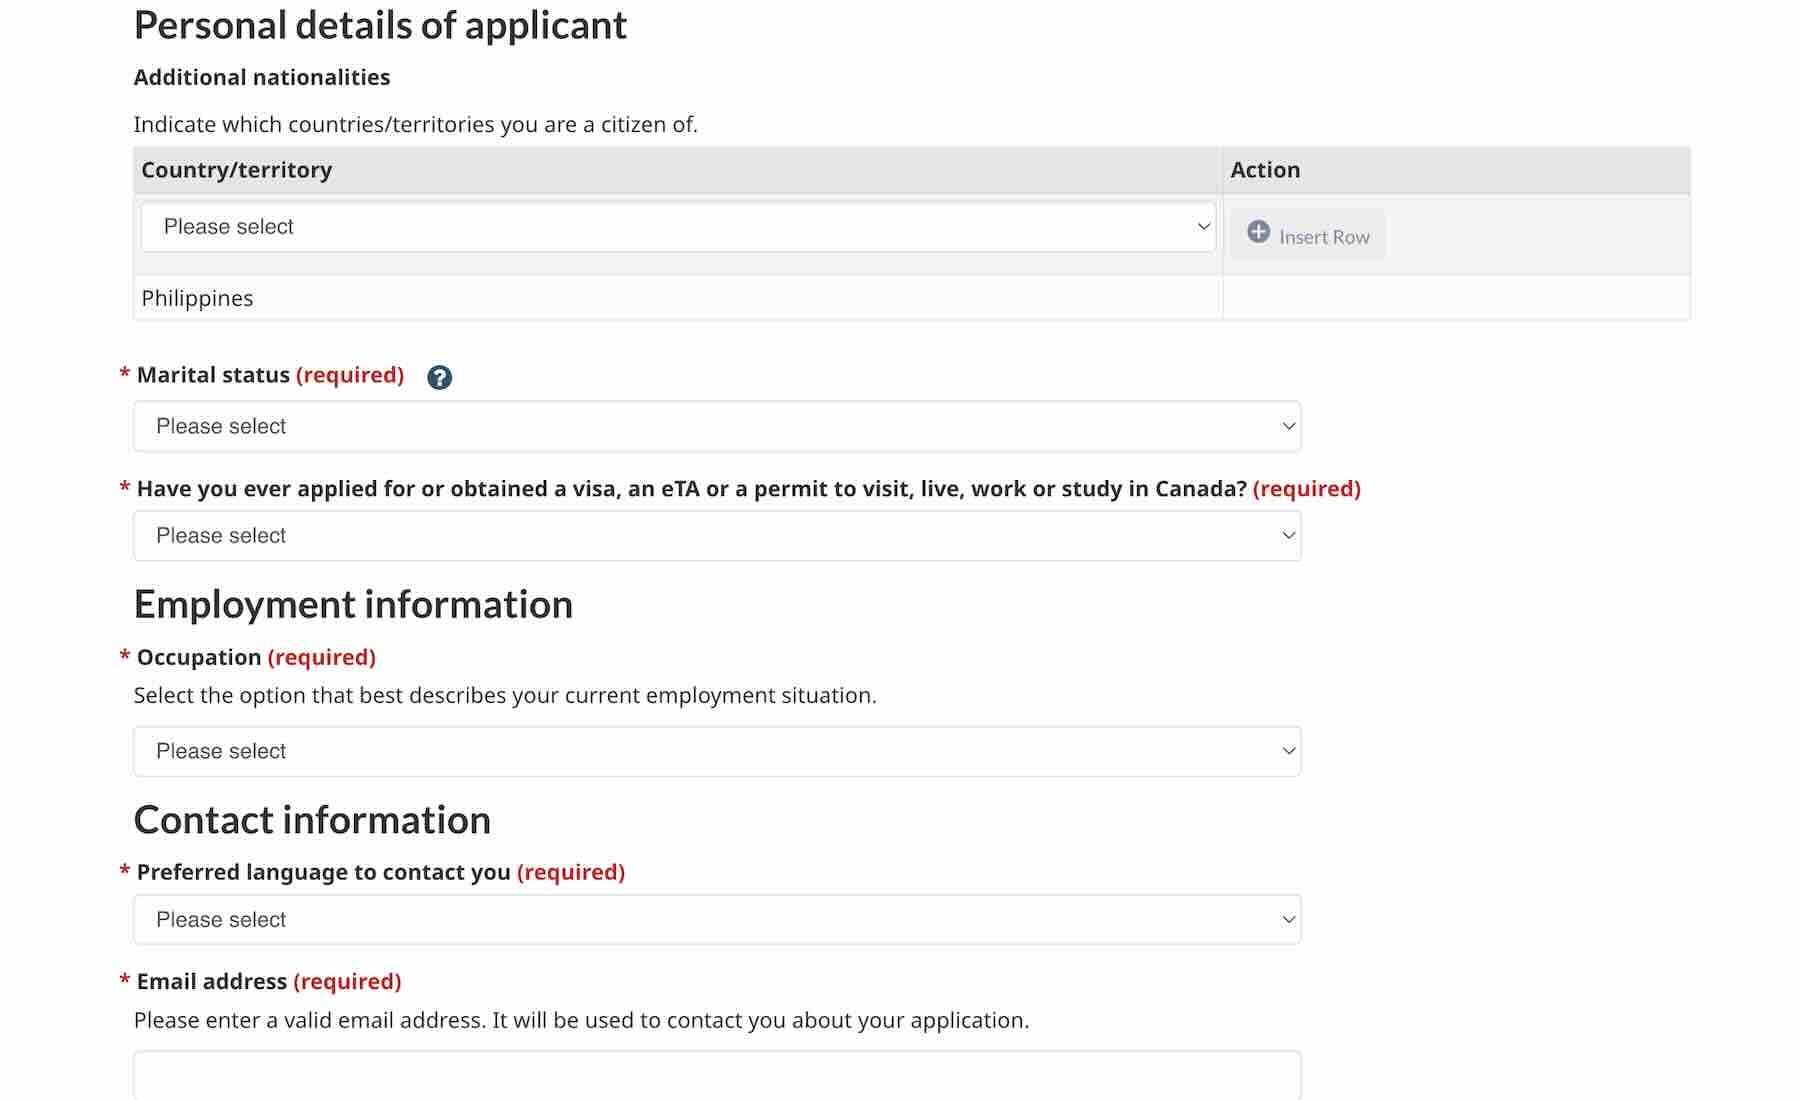
Task: Focus the Email address text field
Action: tap(716, 1075)
